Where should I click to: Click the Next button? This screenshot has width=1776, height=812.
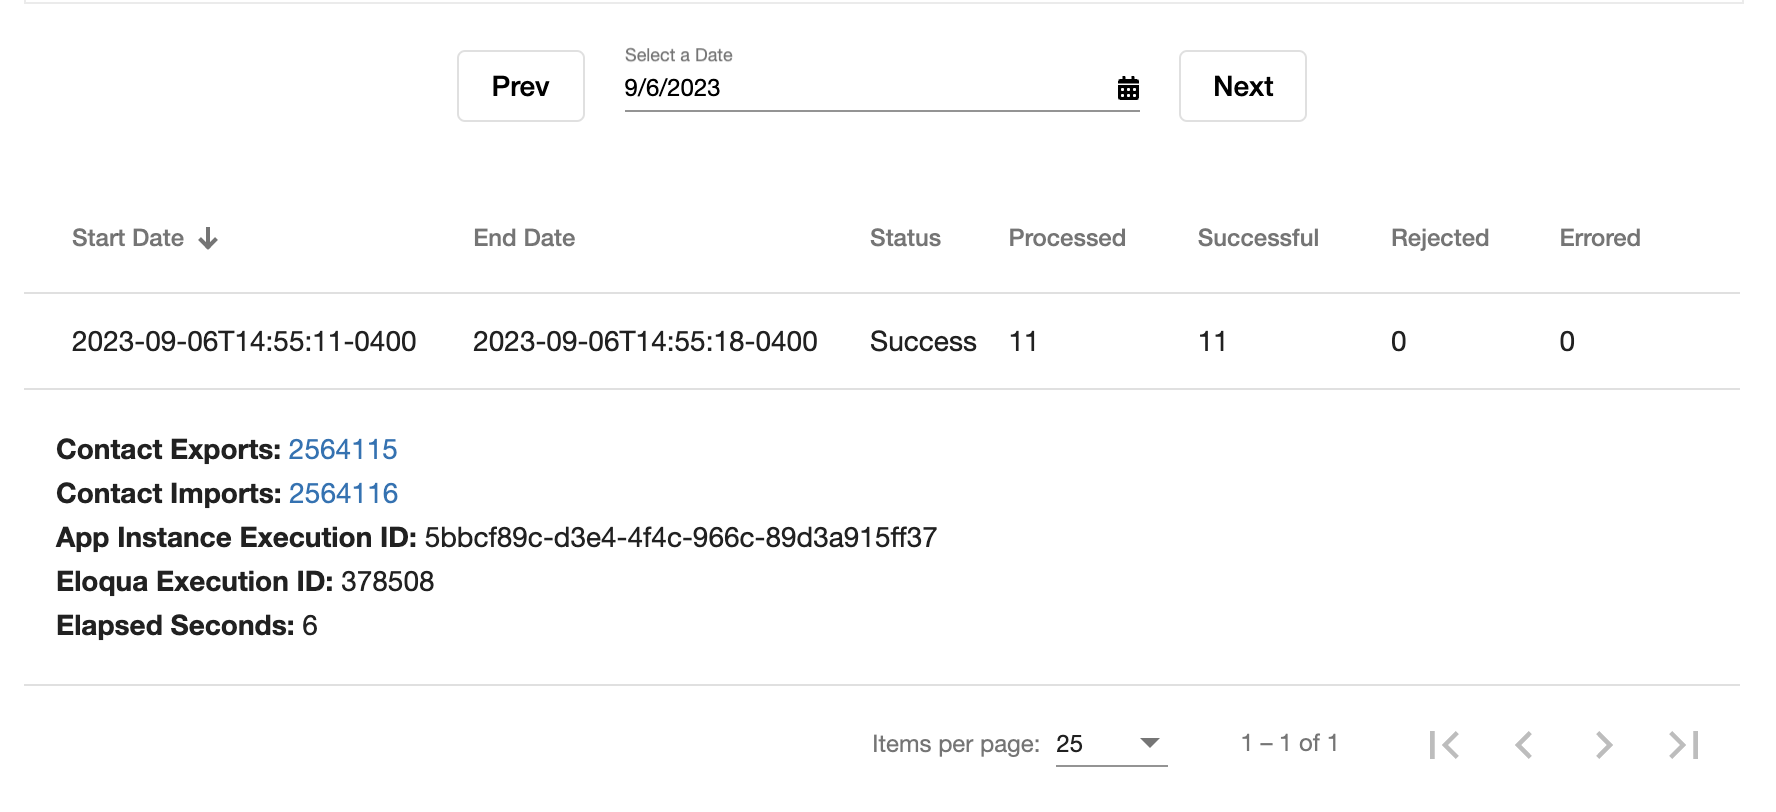pos(1242,86)
